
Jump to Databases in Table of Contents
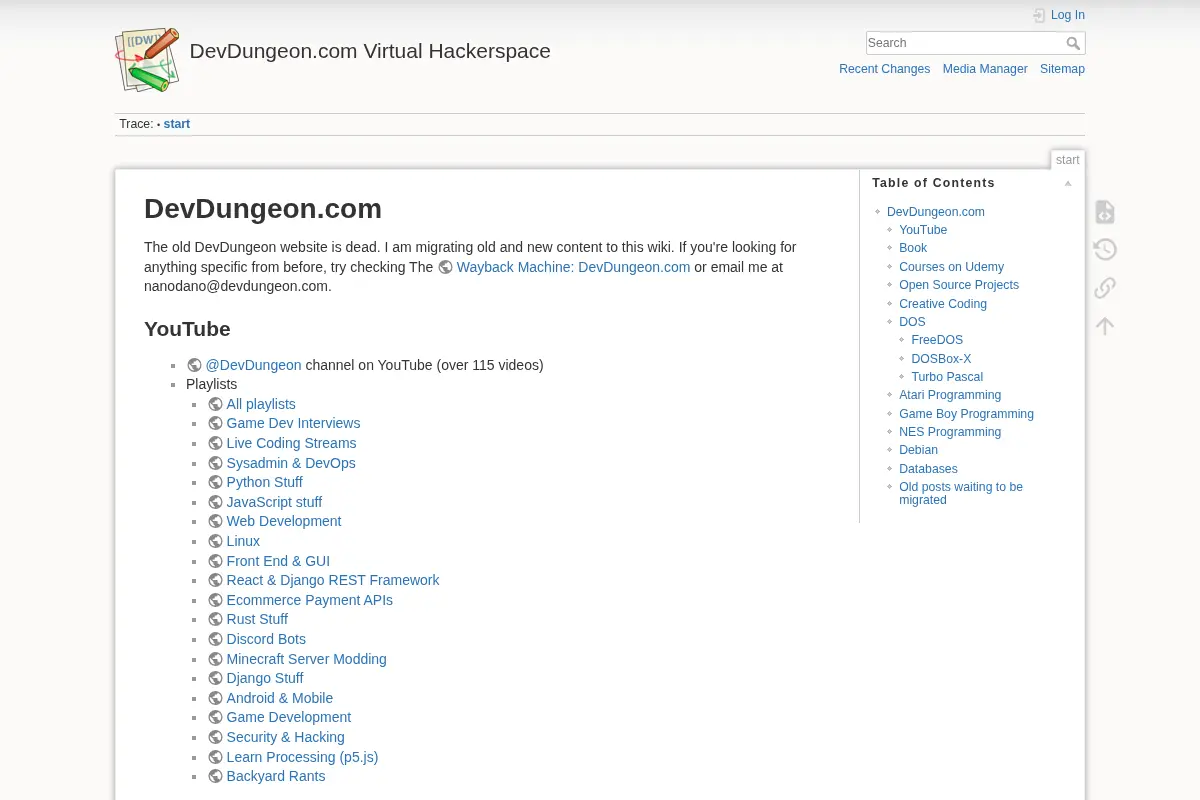(928, 469)
